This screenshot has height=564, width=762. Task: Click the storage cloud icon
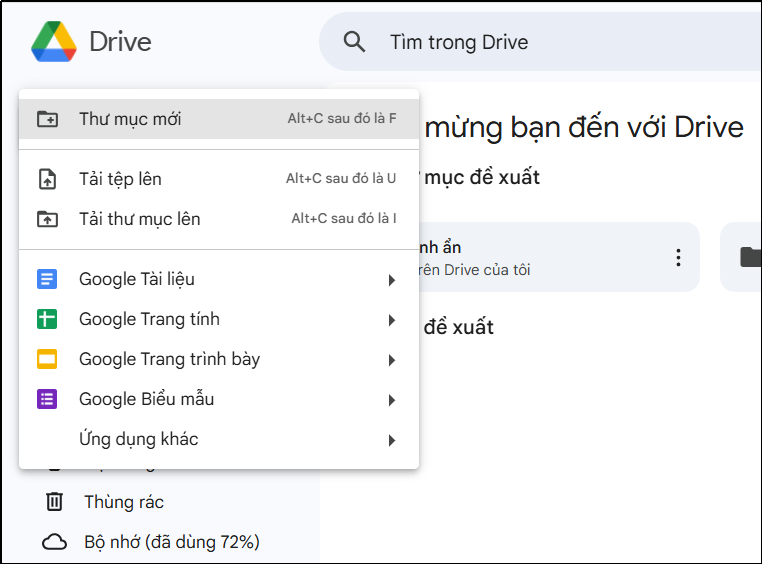click(54, 542)
